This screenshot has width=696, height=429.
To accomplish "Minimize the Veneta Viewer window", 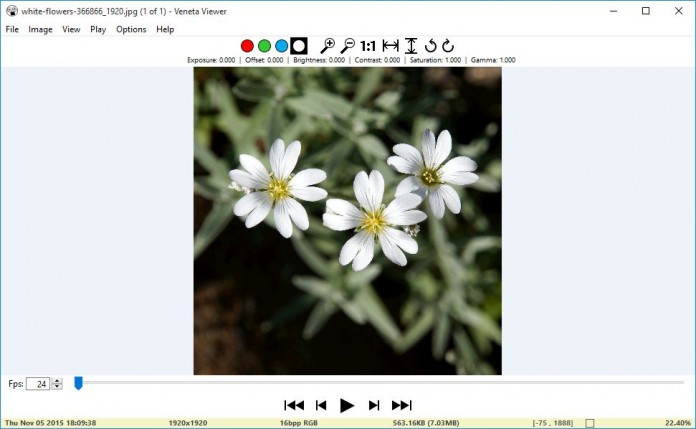I will [x=613, y=11].
